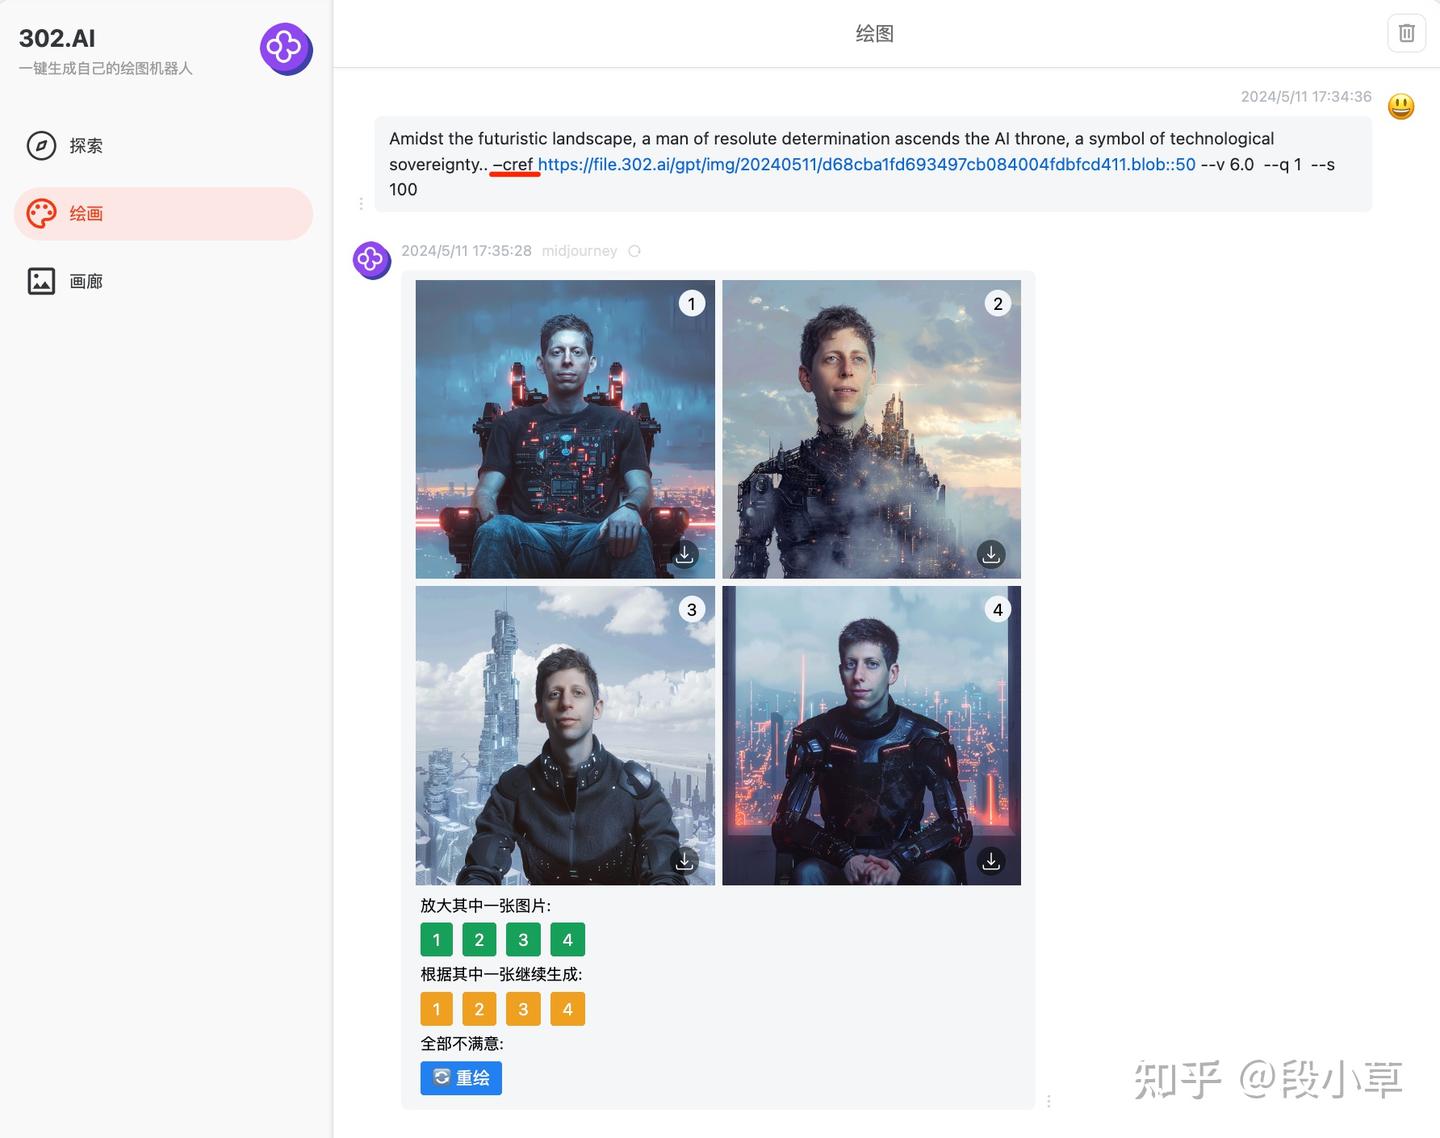Generate variations of image 3 (orange)

click(x=523, y=1009)
